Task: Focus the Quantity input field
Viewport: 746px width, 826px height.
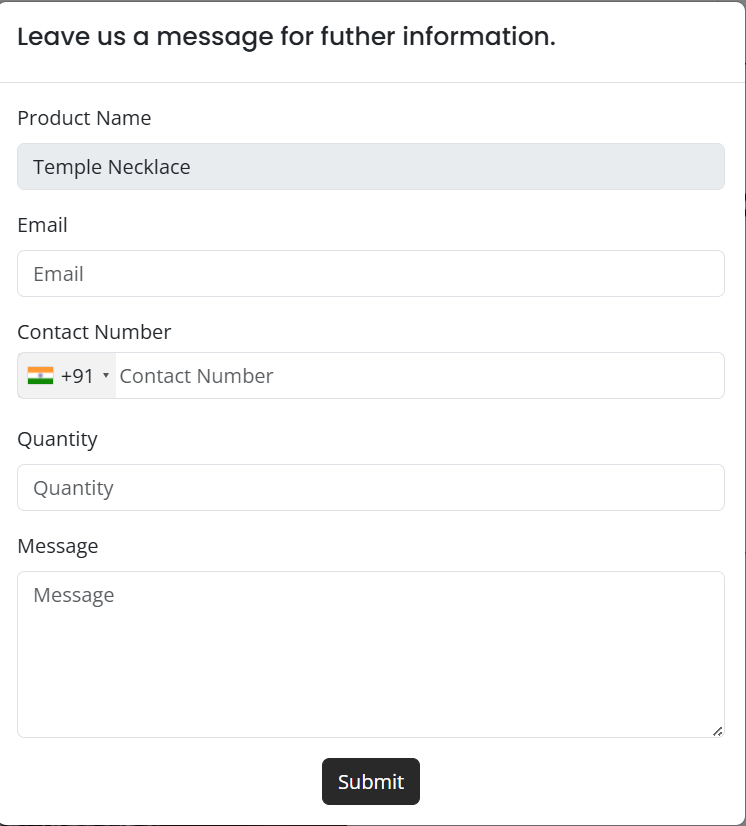Action: point(370,488)
